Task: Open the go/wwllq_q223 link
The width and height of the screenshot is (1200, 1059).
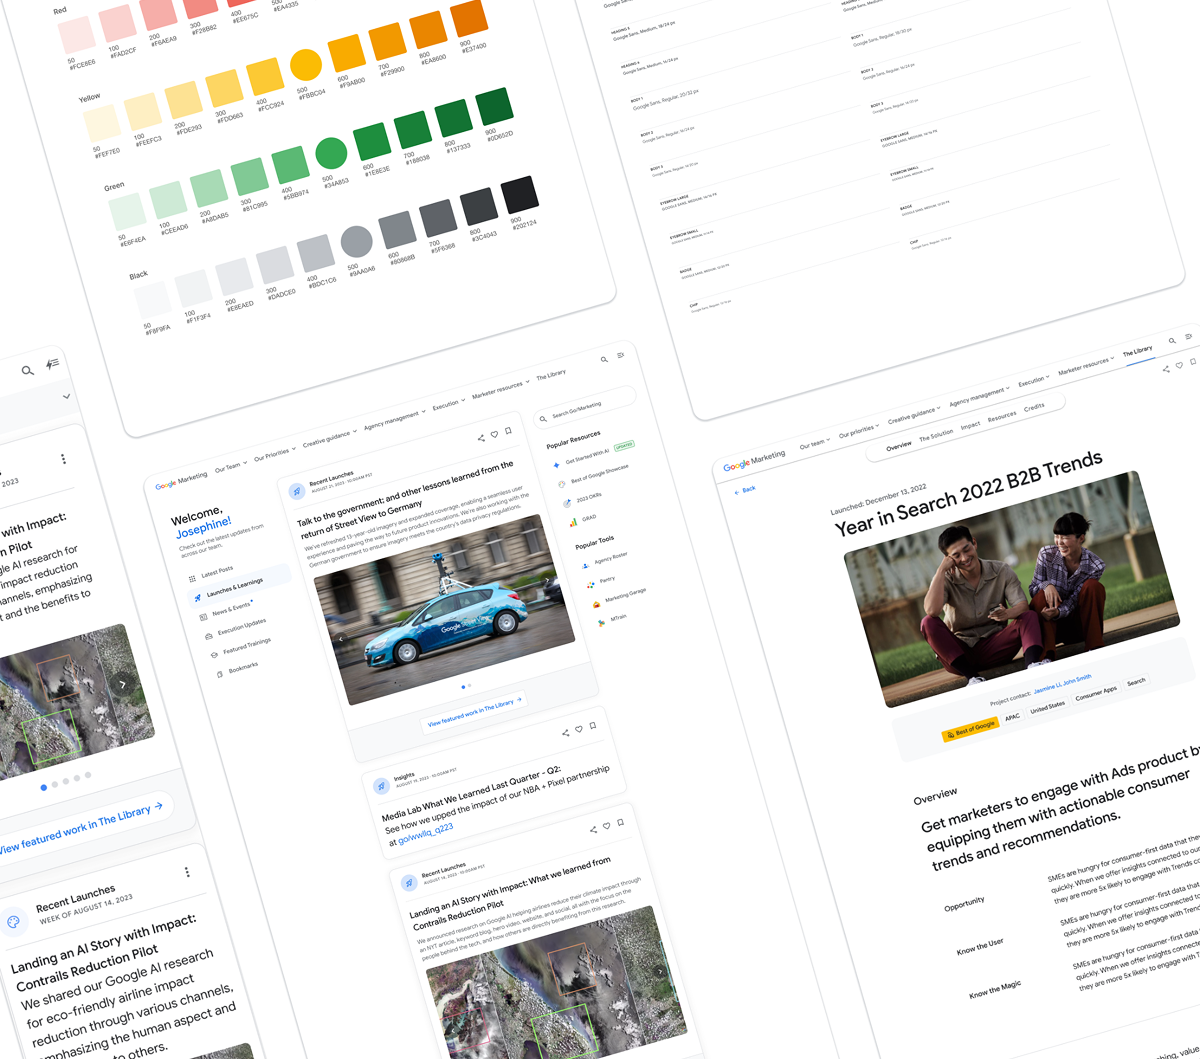Action: pyautogui.click(x=426, y=834)
